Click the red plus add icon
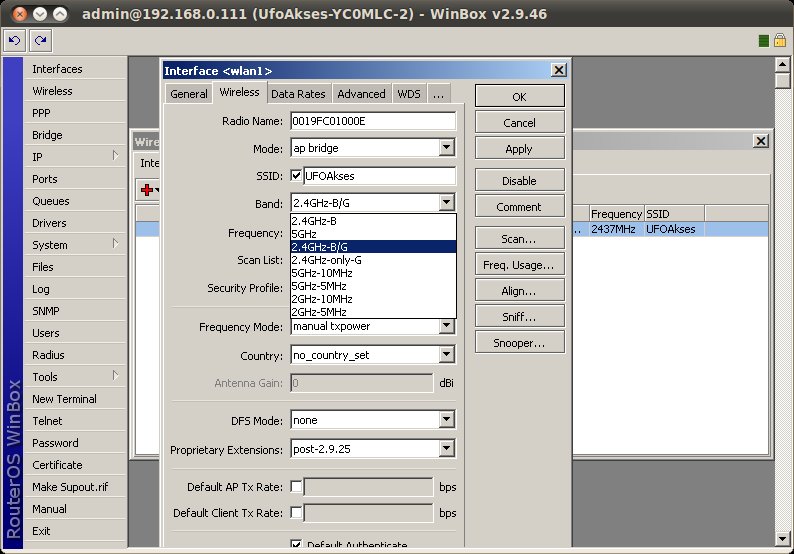Screen dimensions: 794x554 (x=148, y=189)
